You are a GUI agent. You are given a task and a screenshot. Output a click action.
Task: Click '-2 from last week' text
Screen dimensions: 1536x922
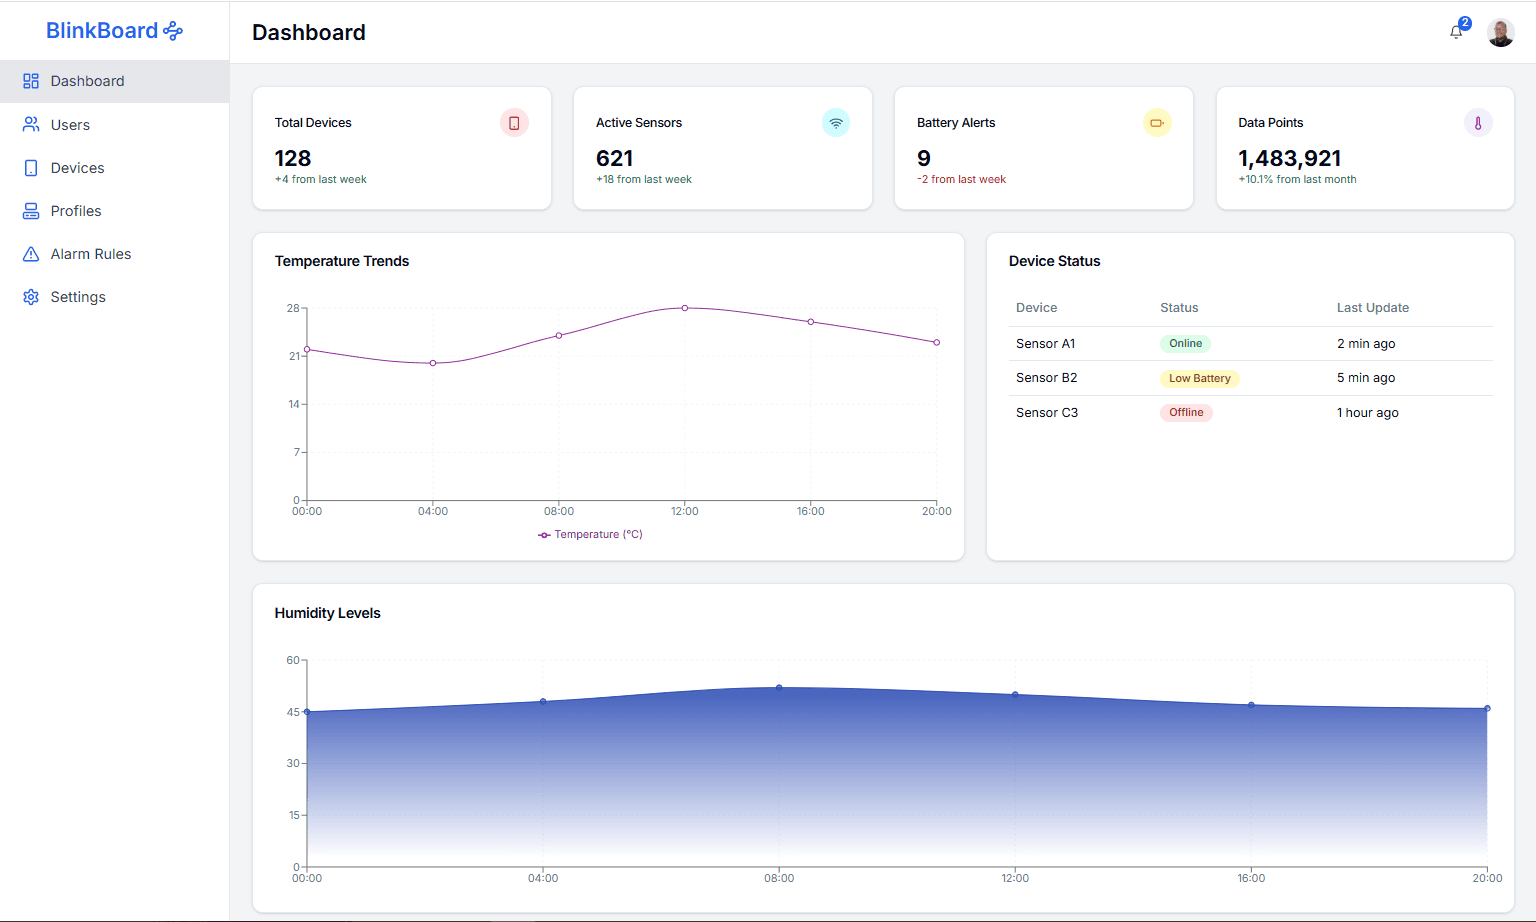(x=962, y=180)
